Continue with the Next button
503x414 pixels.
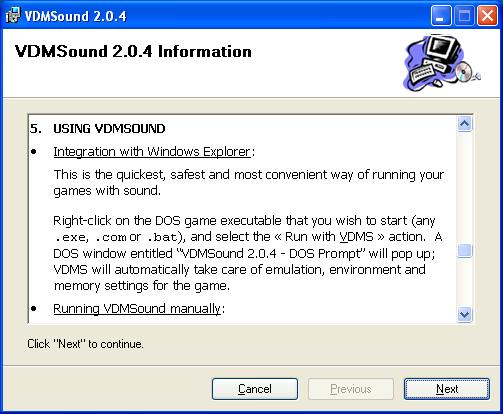click(x=447, y=389)
